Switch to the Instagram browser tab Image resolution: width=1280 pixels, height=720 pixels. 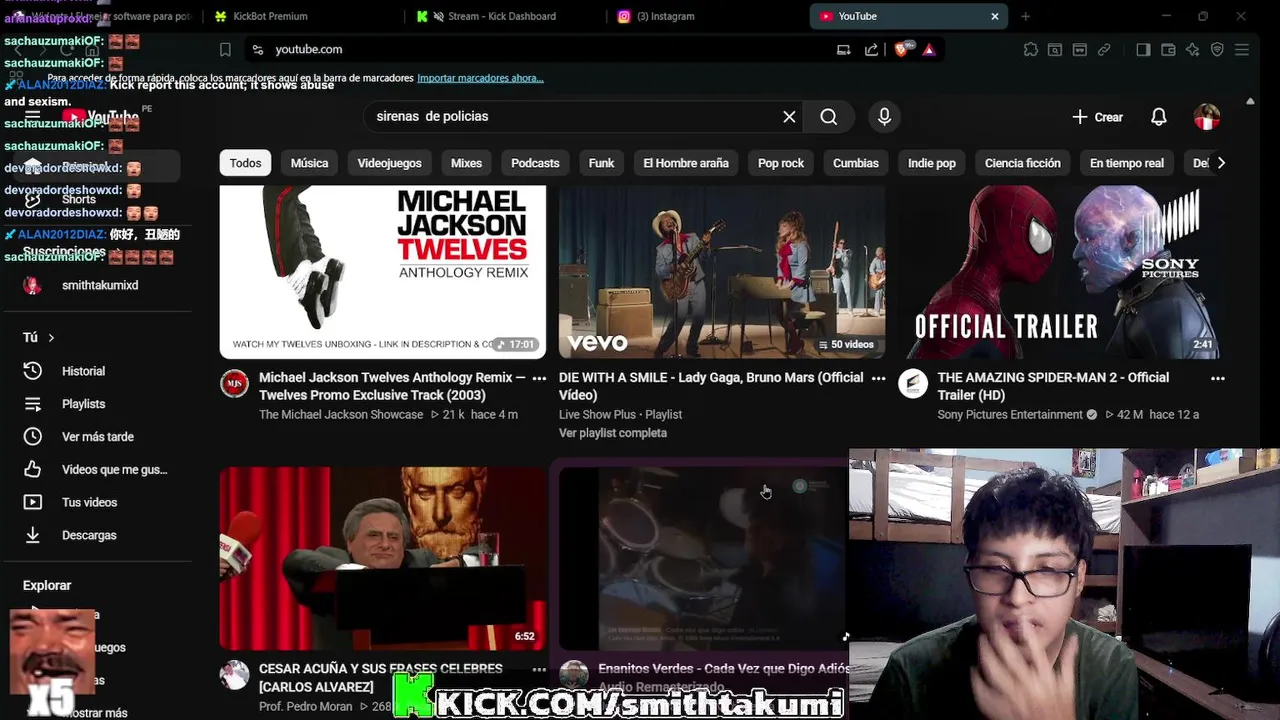coord(705,16)
